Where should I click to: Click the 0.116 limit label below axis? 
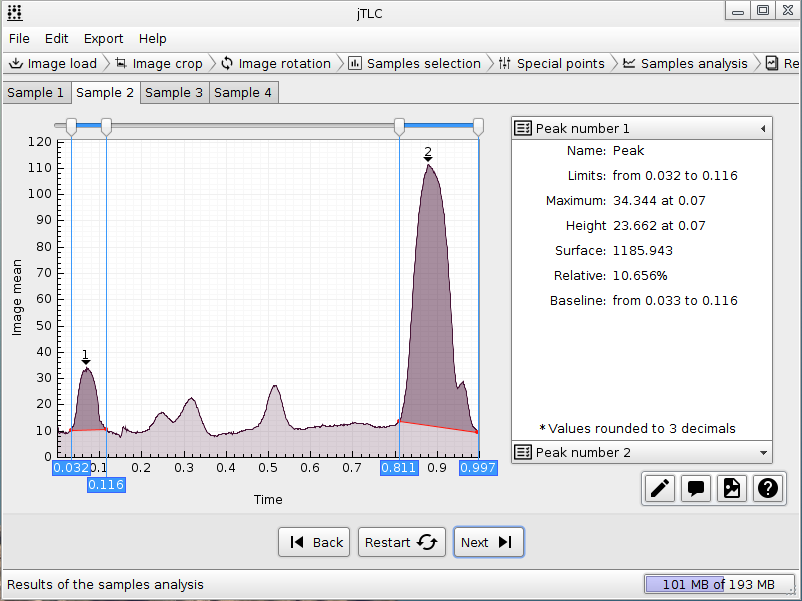[106, 485]
